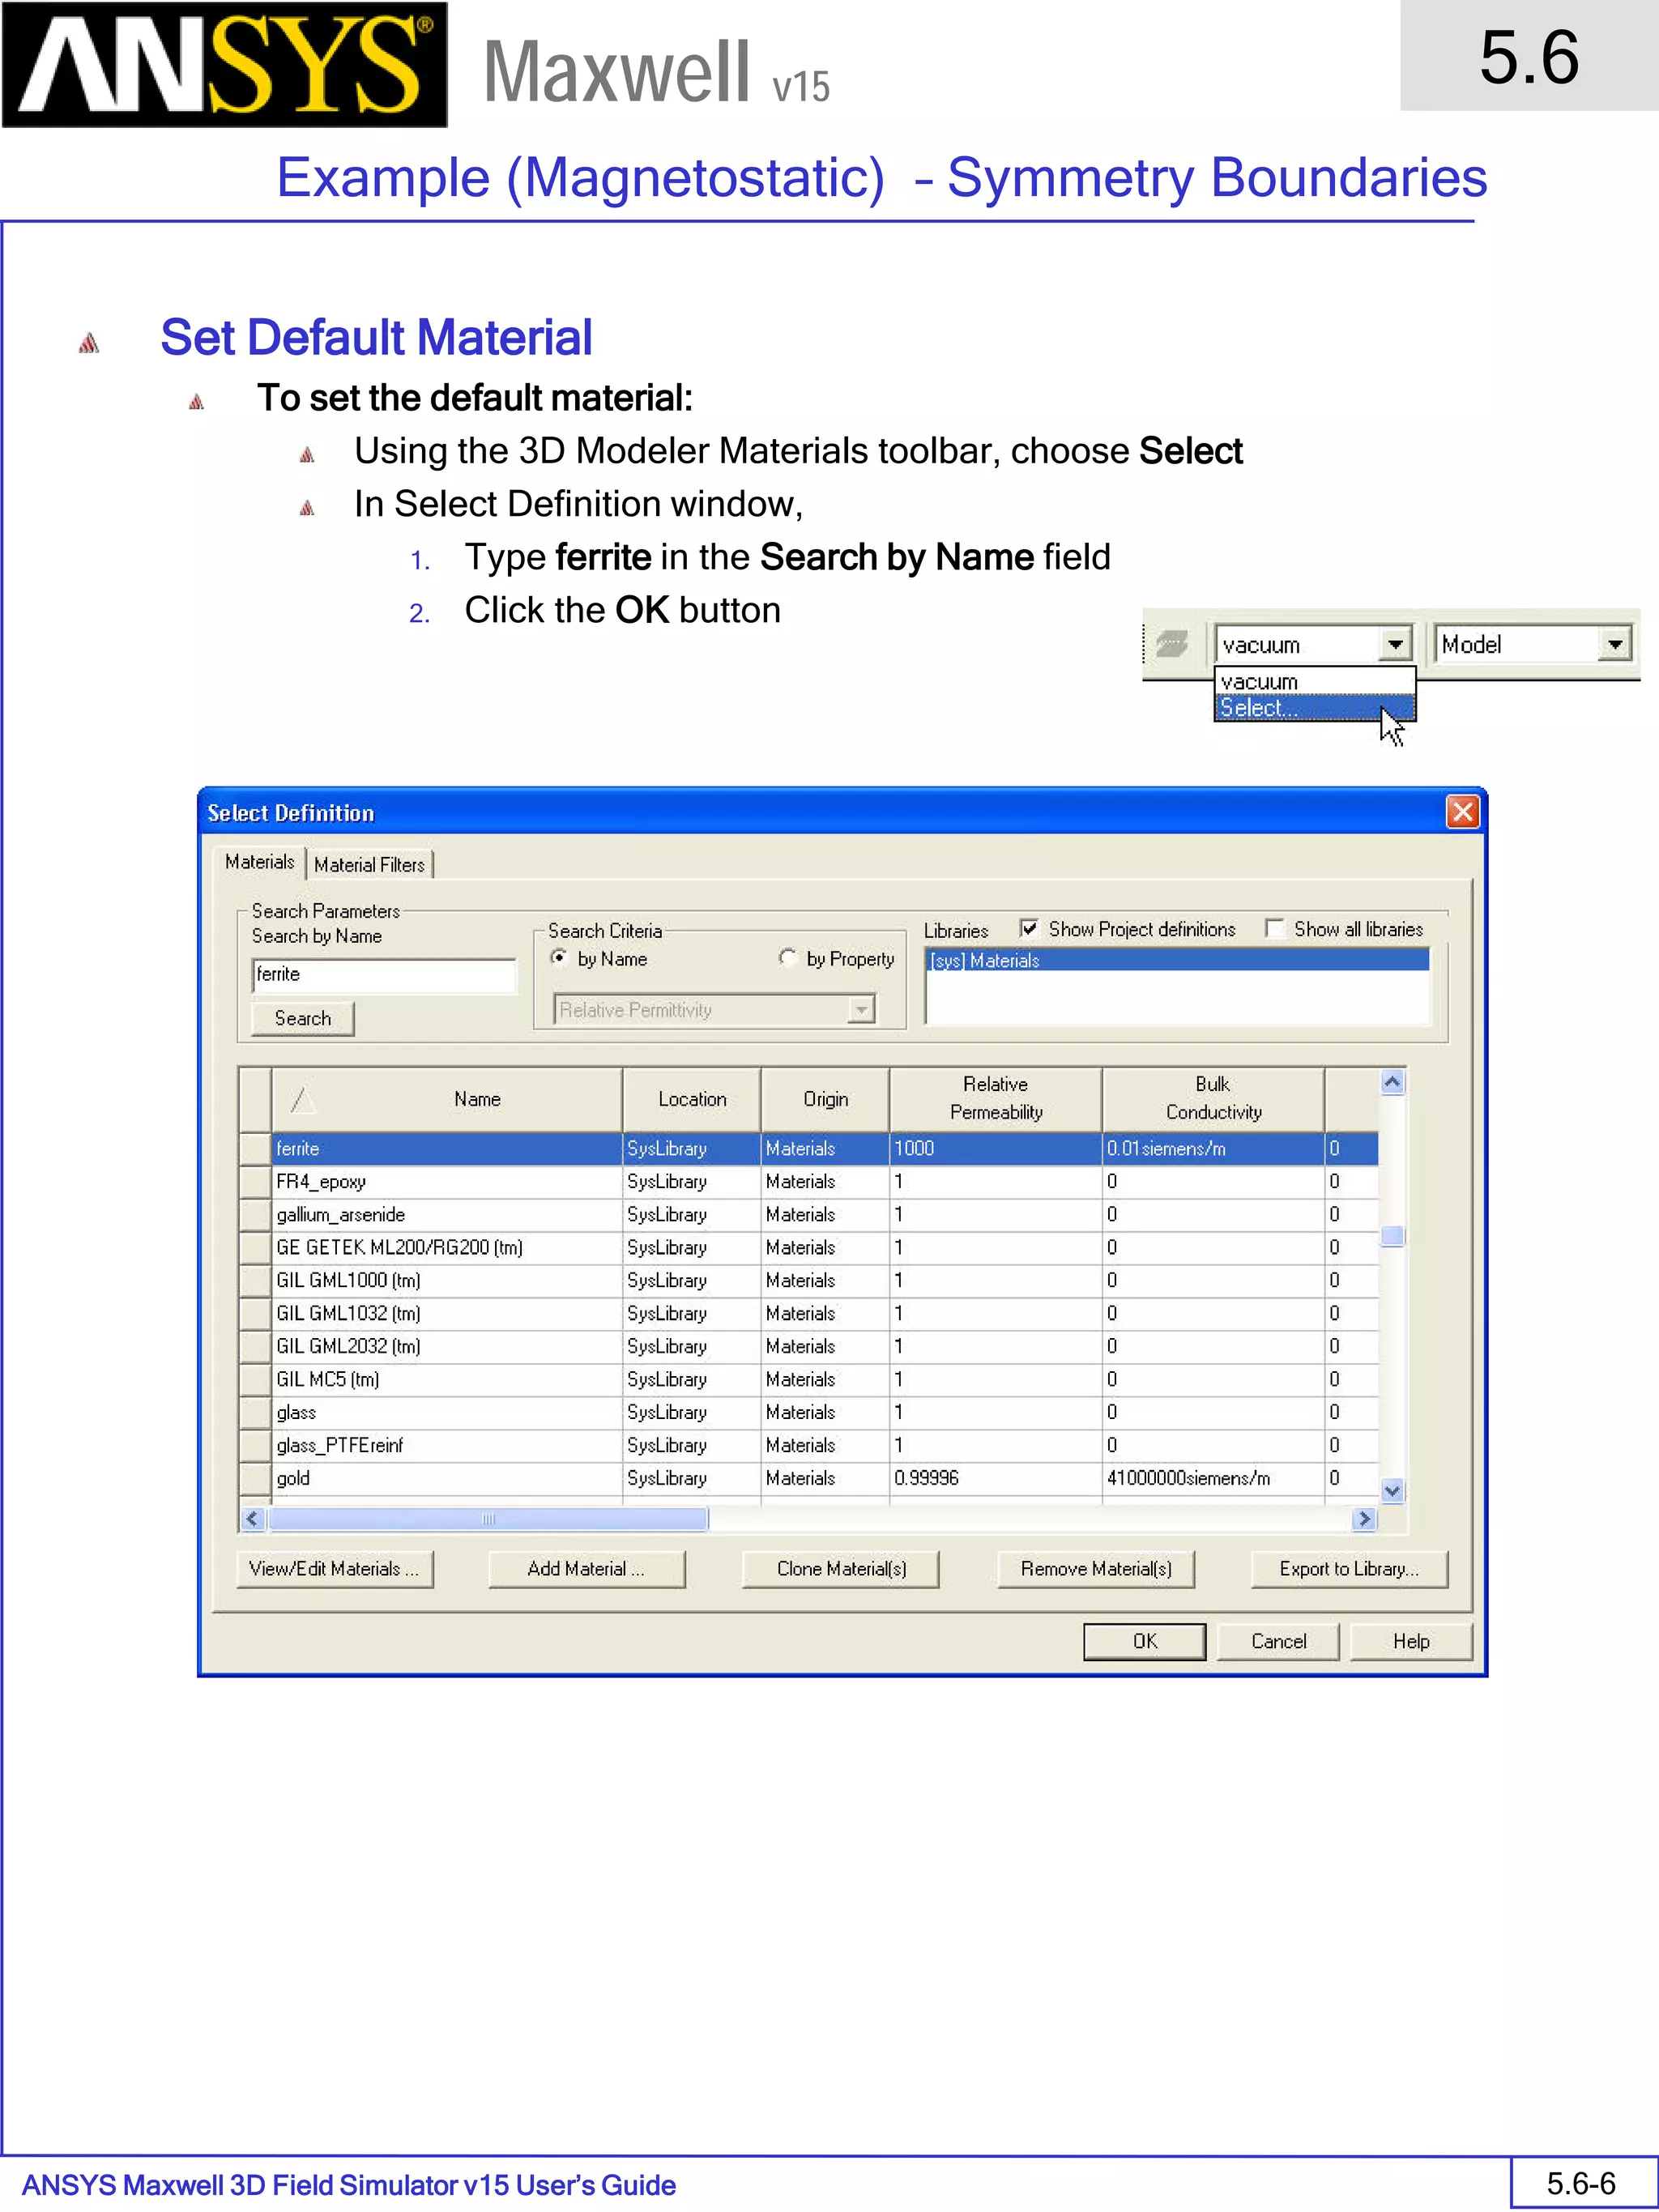This screenshot has height=2212, width=1659.
Task: Confirm with the OK button
Action: pos(1145,1642)
